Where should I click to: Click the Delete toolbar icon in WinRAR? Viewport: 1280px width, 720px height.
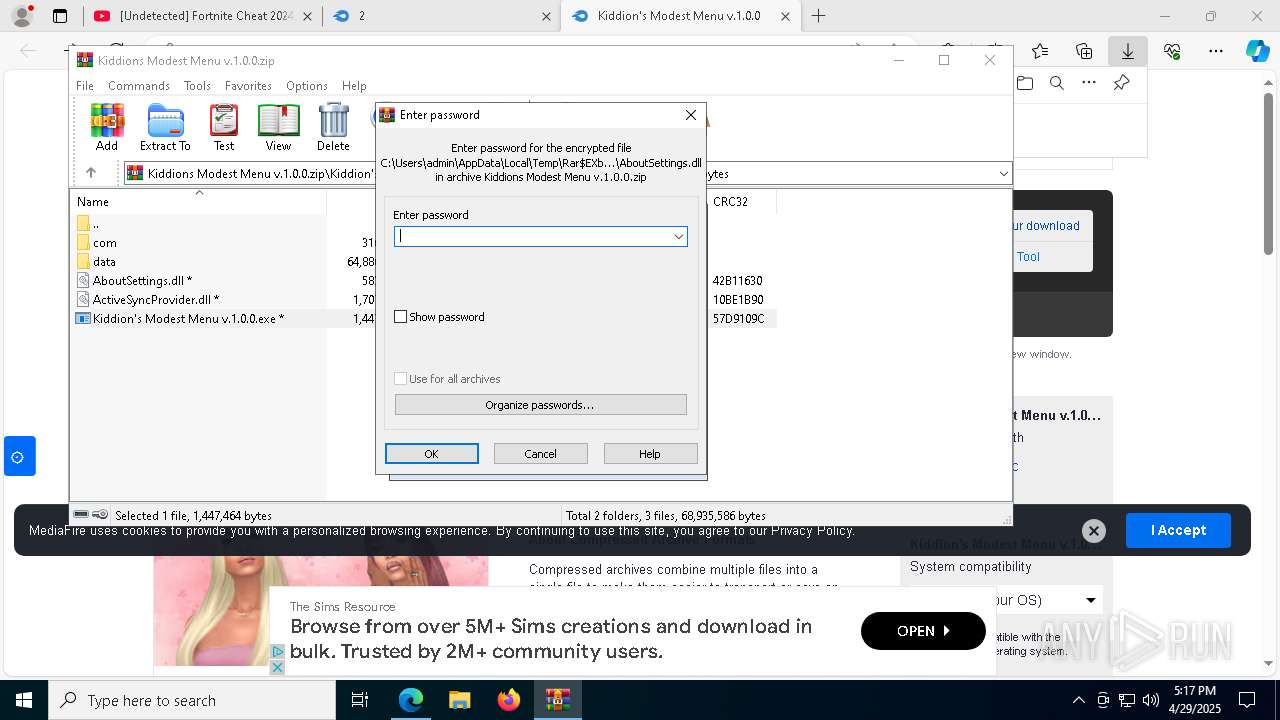coord(333,127)
